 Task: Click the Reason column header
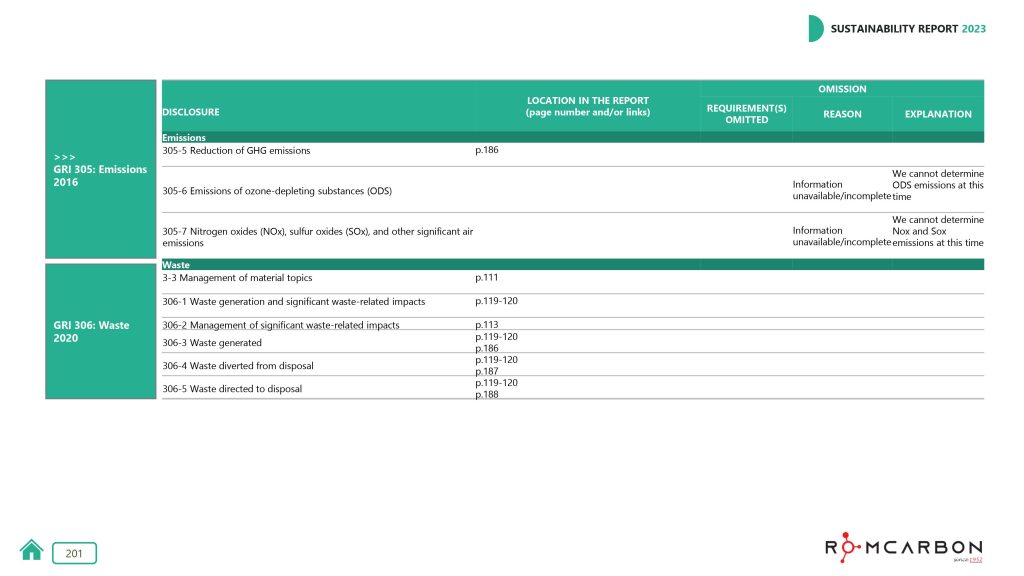pos(842,114)
